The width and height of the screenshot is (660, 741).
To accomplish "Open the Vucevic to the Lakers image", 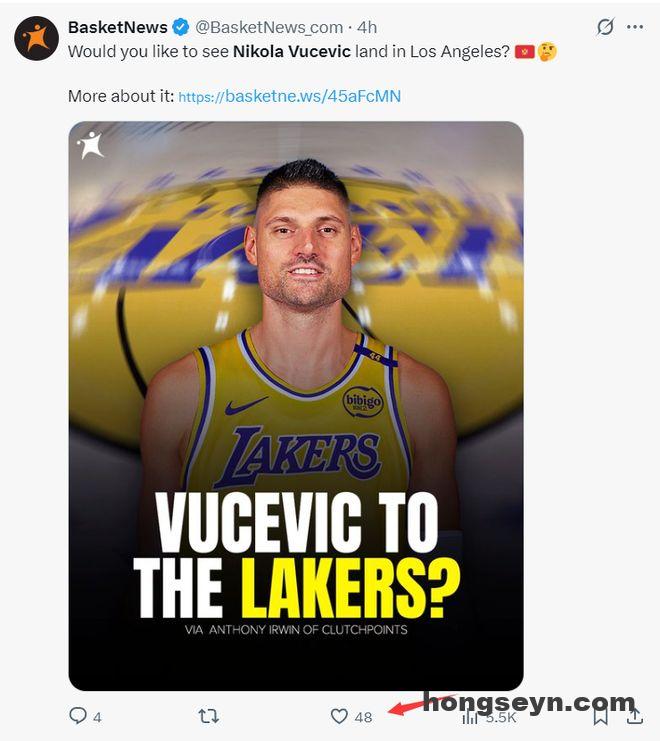I will point(296,406).
